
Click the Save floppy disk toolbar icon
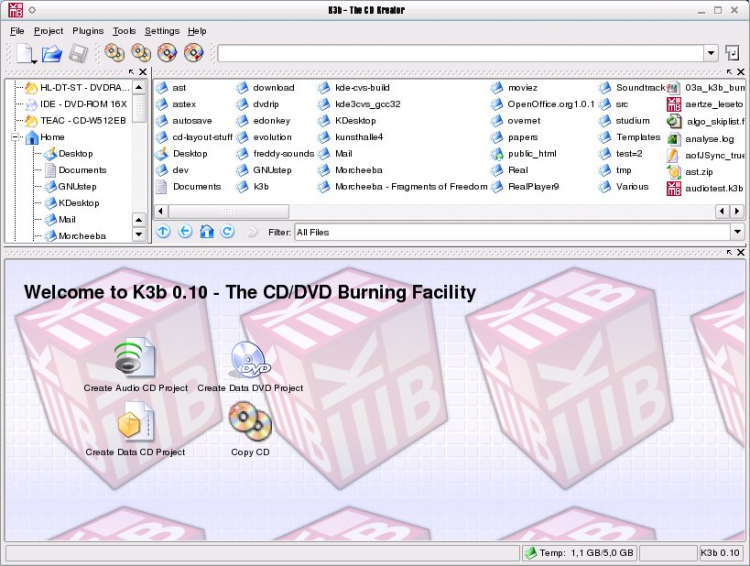(x=78, y=54)
